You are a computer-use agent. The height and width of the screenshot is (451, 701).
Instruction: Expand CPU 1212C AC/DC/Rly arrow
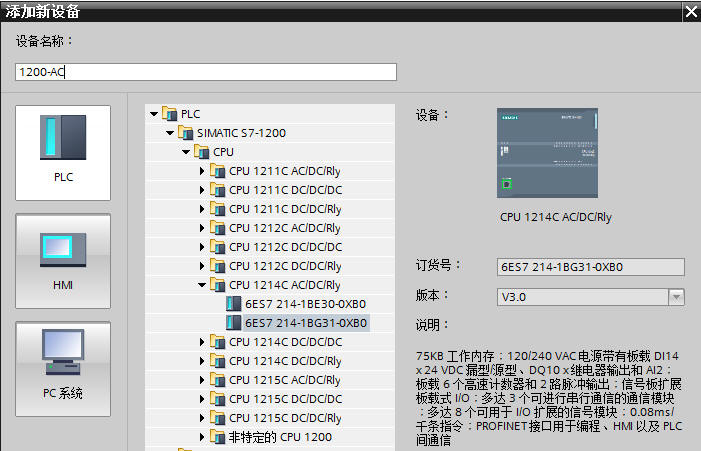pos(202,228)
